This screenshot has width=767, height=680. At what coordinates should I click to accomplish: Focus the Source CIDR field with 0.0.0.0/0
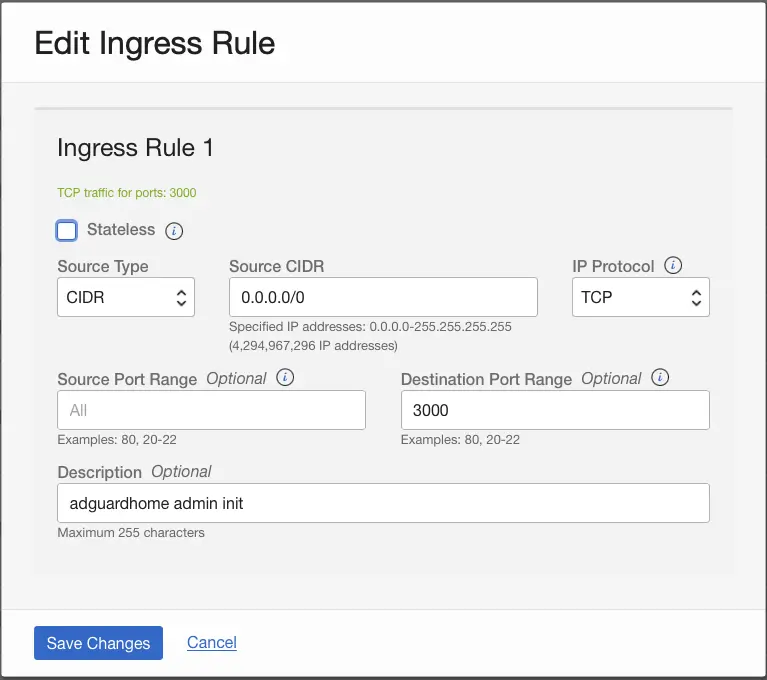coord(383,298)
